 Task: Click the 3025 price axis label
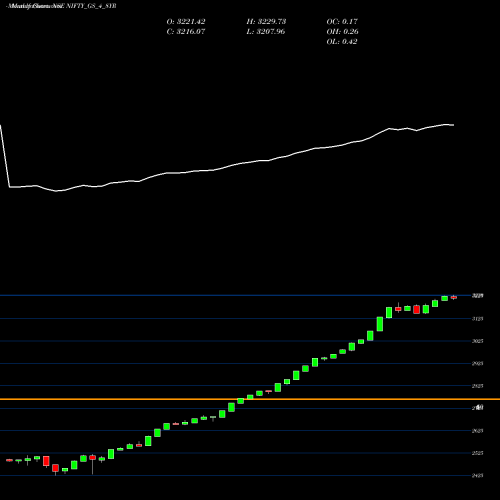point(477,341)
